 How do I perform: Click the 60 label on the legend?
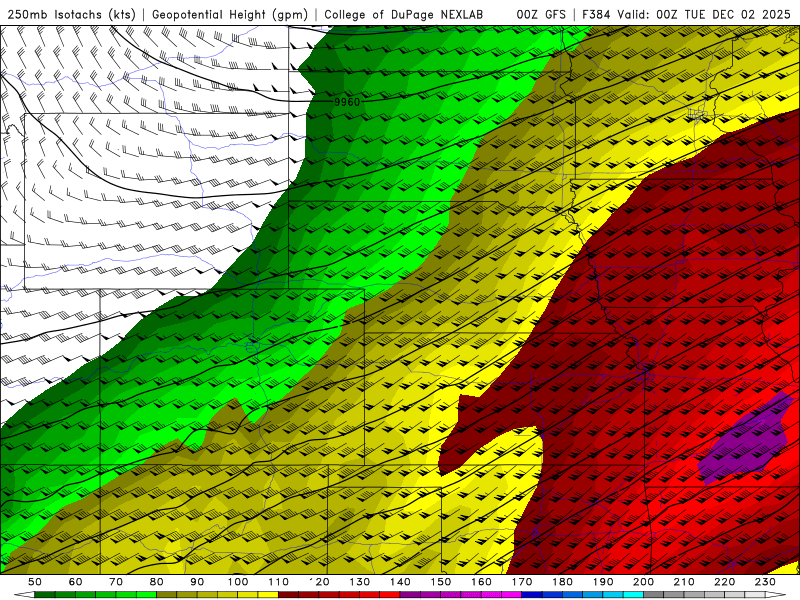click(x=75, y=582)
